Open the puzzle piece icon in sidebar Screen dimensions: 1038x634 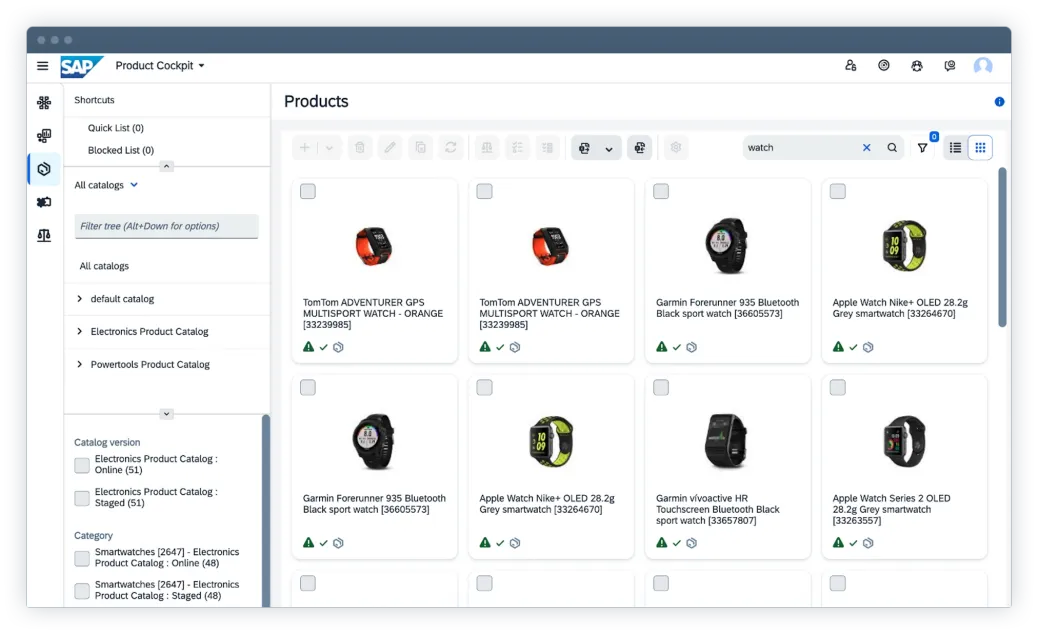point(44,202)
